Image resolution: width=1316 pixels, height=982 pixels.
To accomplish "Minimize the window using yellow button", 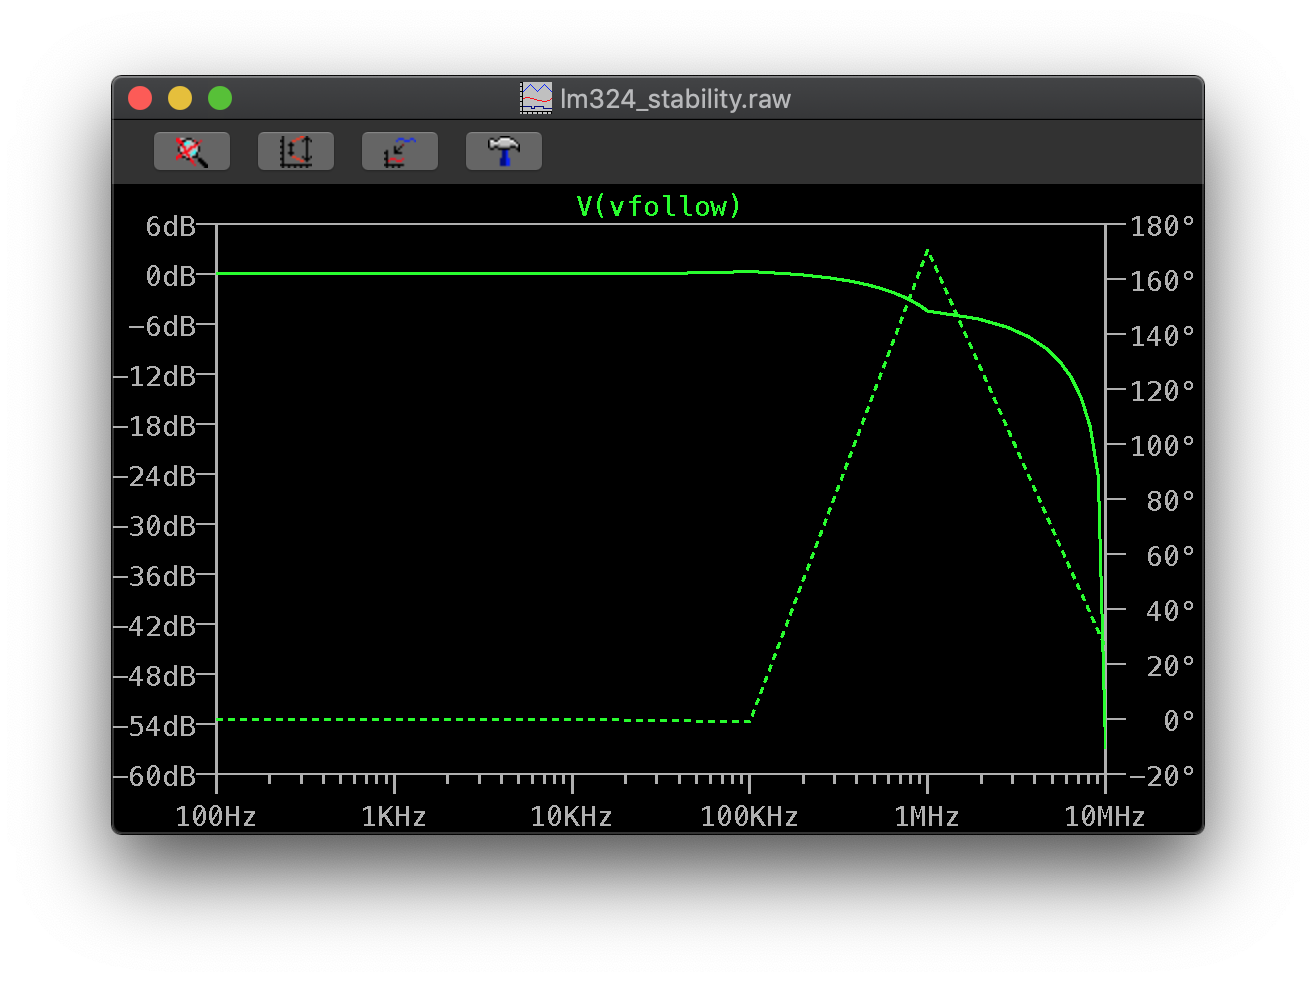I will coord(180,98).
